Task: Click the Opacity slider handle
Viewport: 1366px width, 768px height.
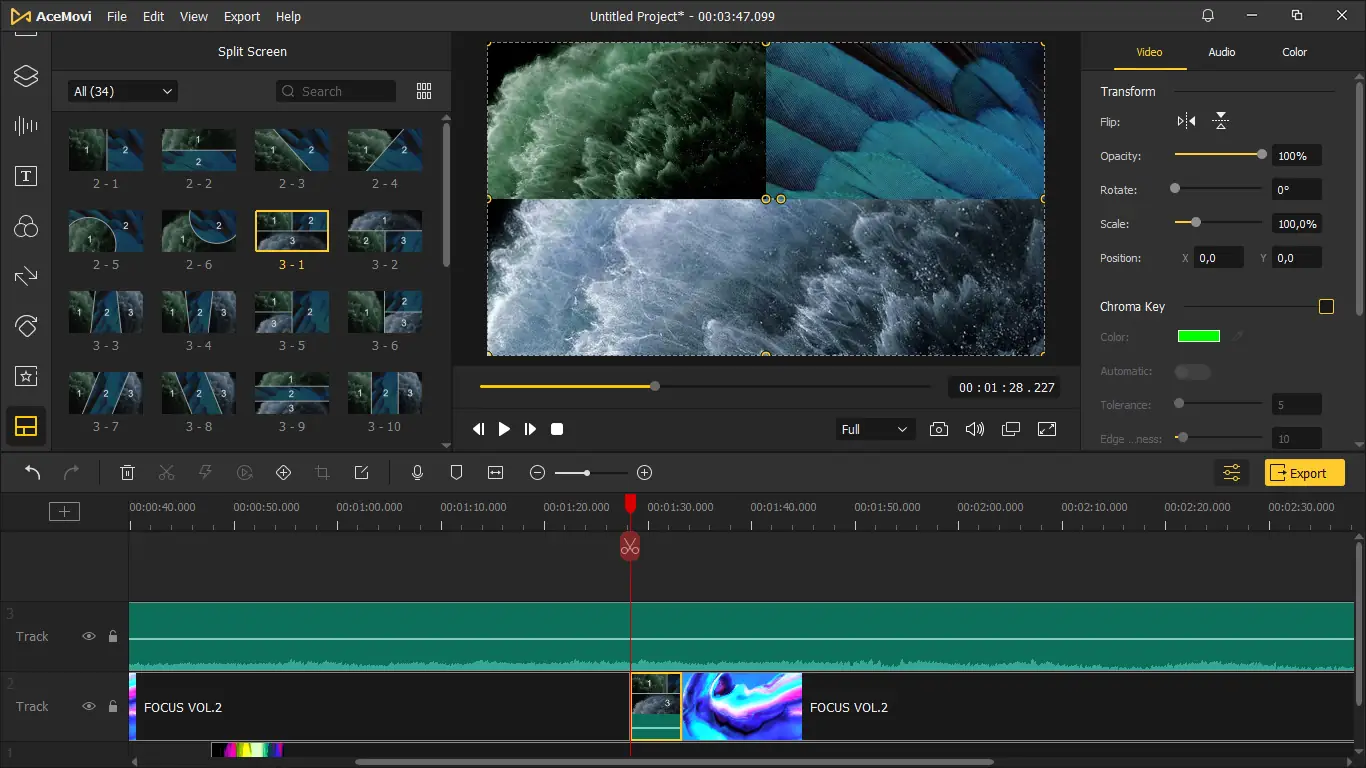Action: point(1262,155)
